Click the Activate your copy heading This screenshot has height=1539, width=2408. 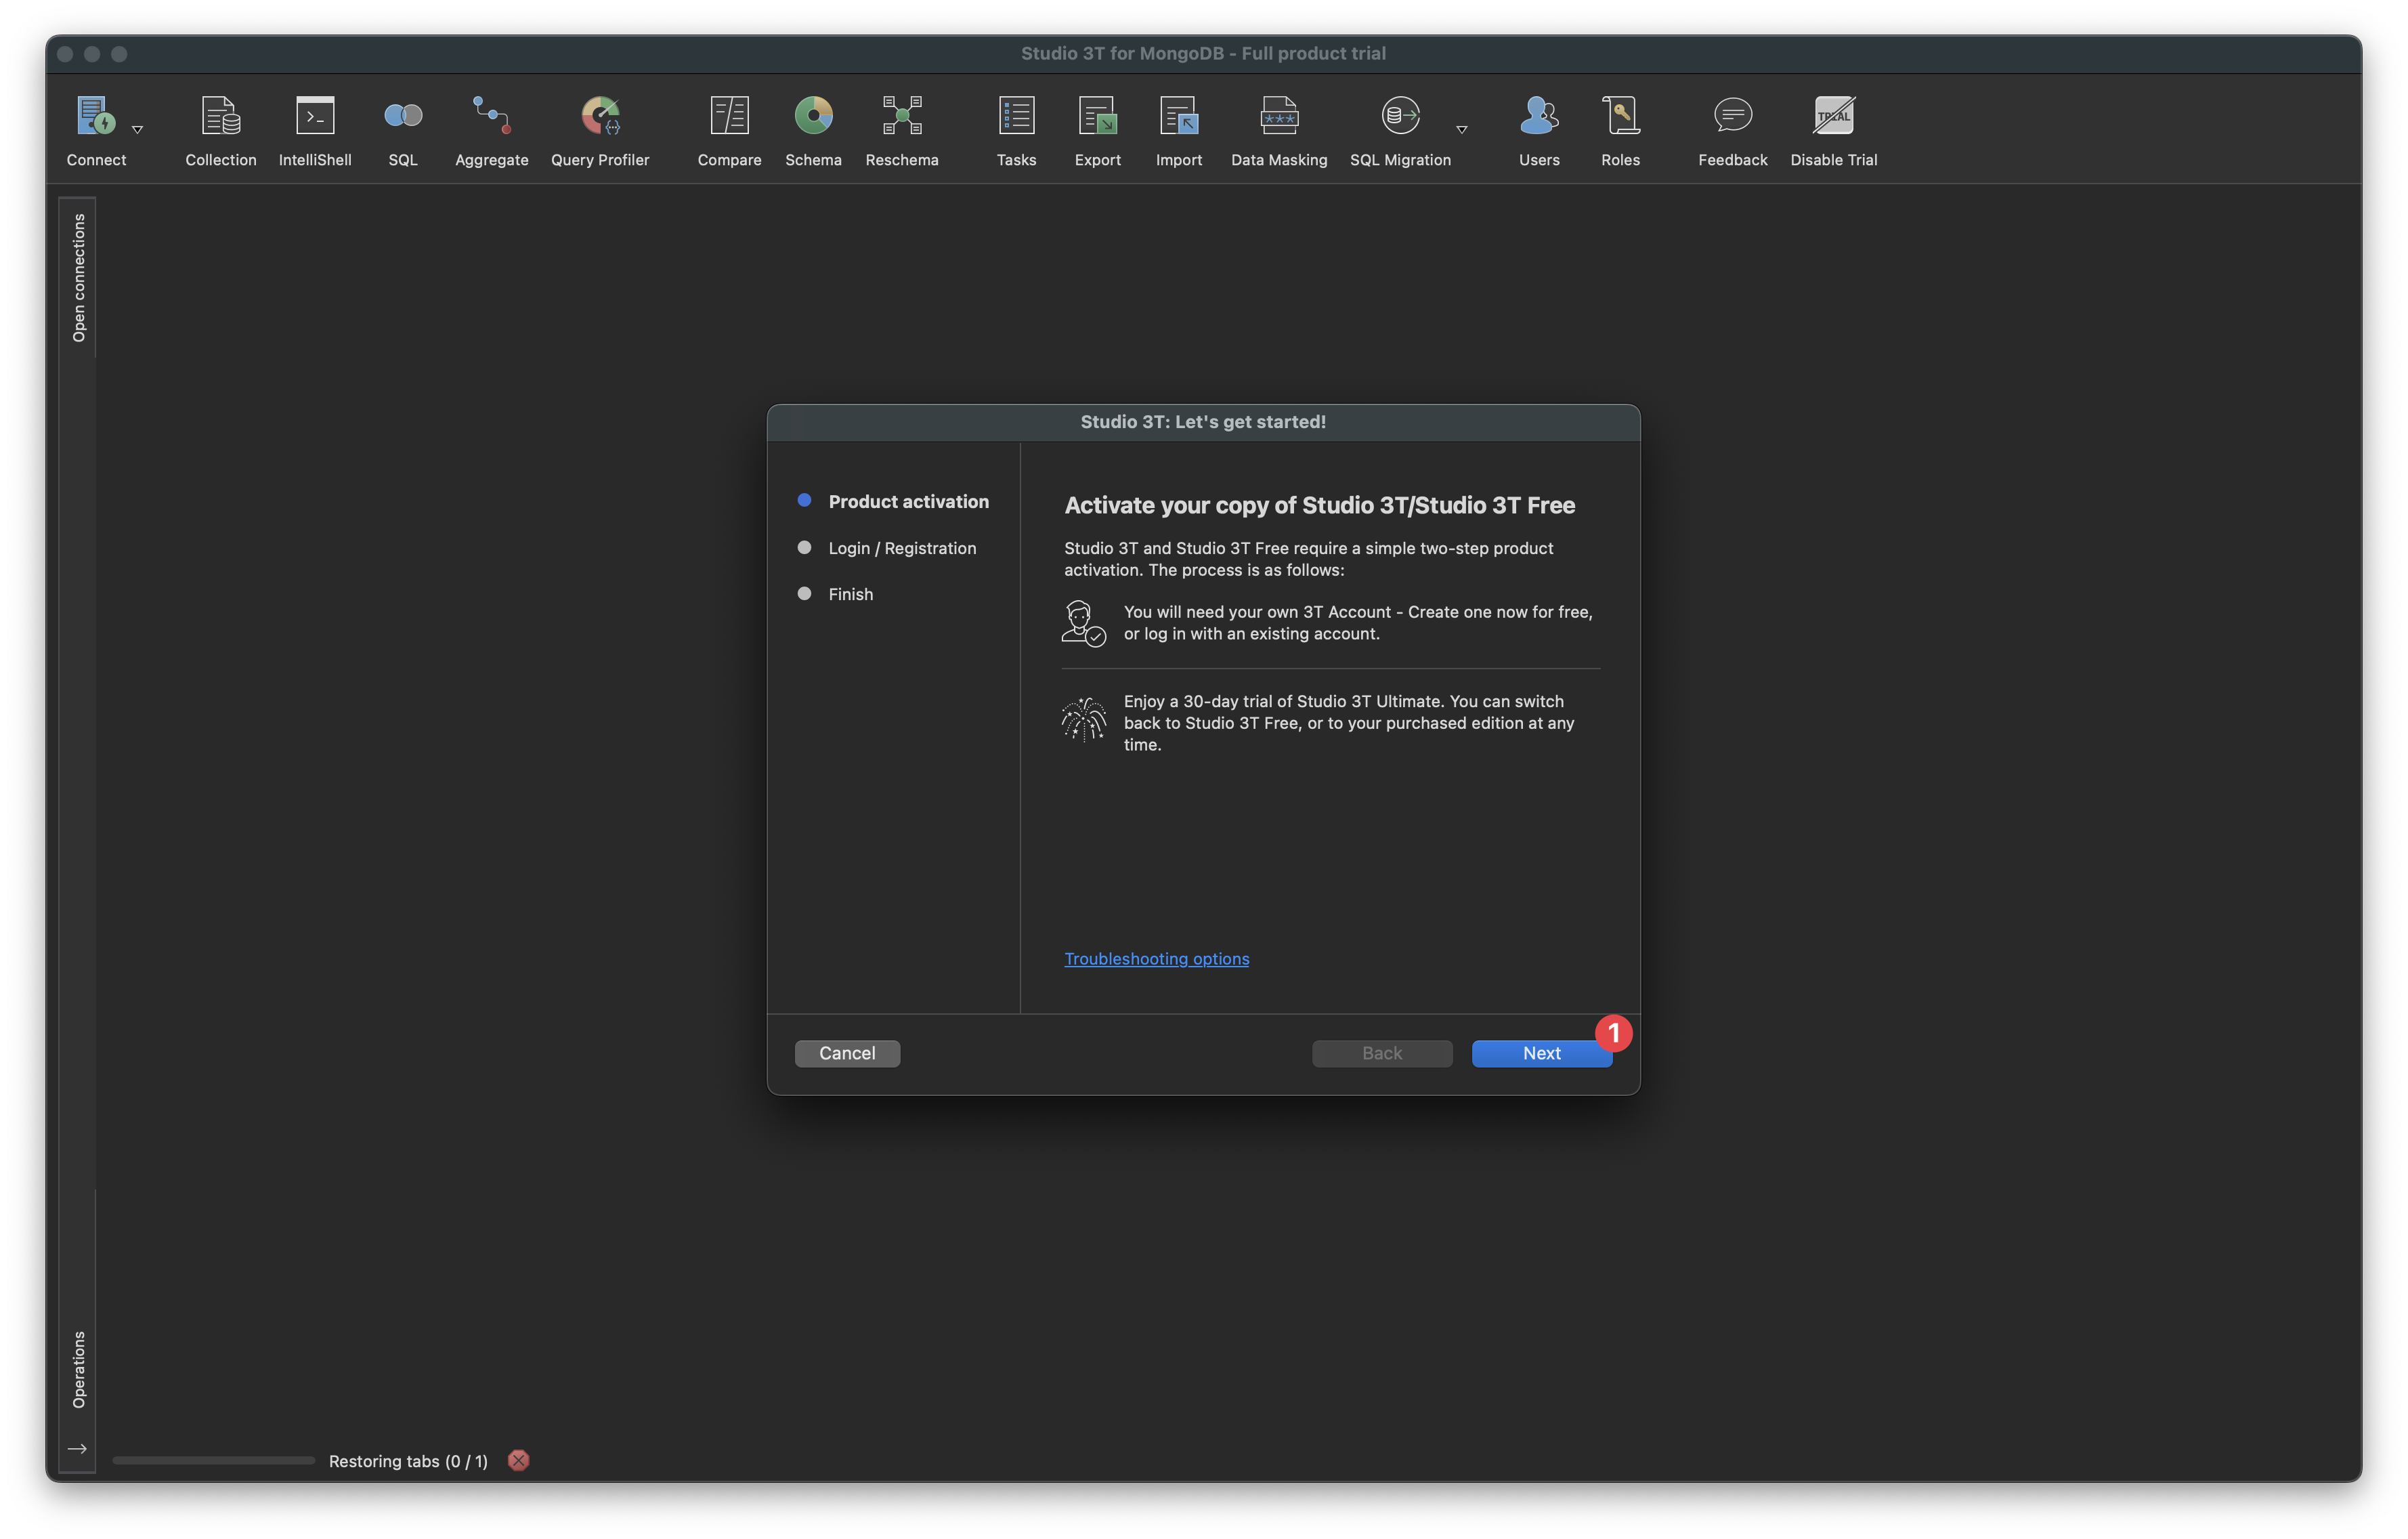[x=1319, y=505]
